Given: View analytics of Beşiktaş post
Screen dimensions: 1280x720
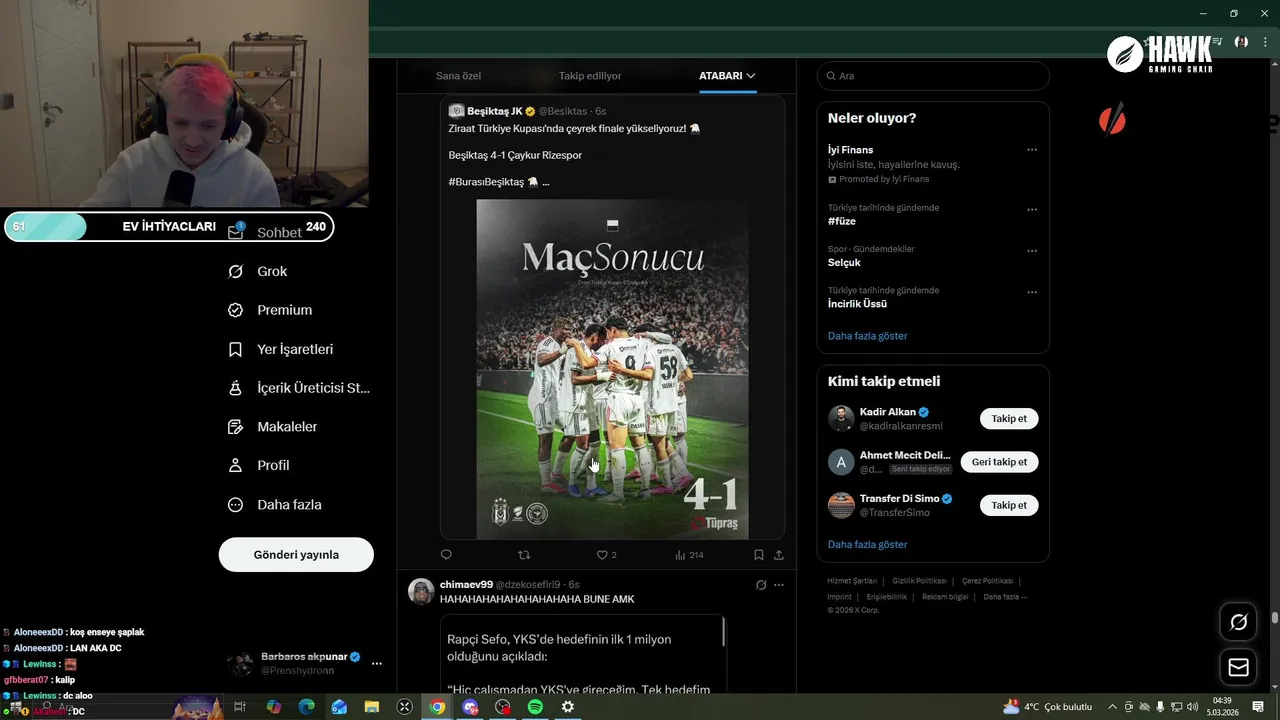Looking at the screenshot, I should (x=689, y=555).
